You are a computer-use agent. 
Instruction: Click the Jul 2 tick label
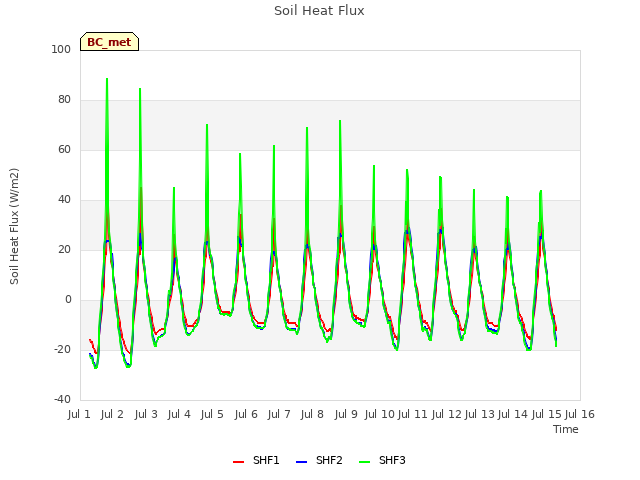pyautogui.click(x=112, y=414)
